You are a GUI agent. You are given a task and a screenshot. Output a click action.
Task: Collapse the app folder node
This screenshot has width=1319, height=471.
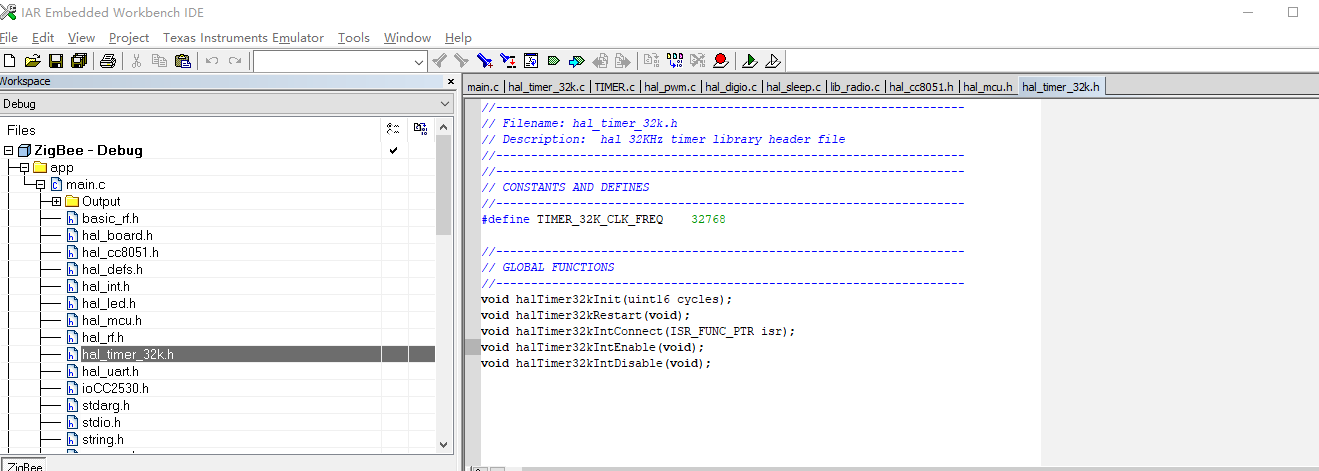click(25, 168)
